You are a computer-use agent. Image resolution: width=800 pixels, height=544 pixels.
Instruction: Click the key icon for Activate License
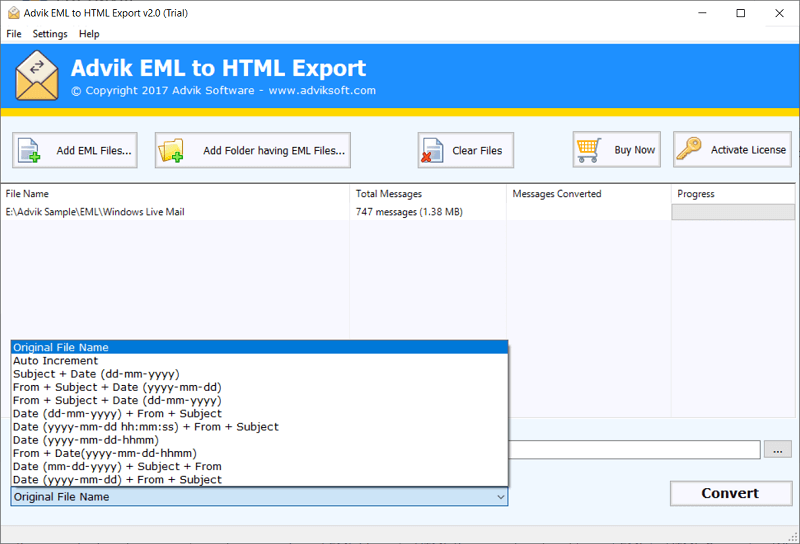[x=689, y=149]
